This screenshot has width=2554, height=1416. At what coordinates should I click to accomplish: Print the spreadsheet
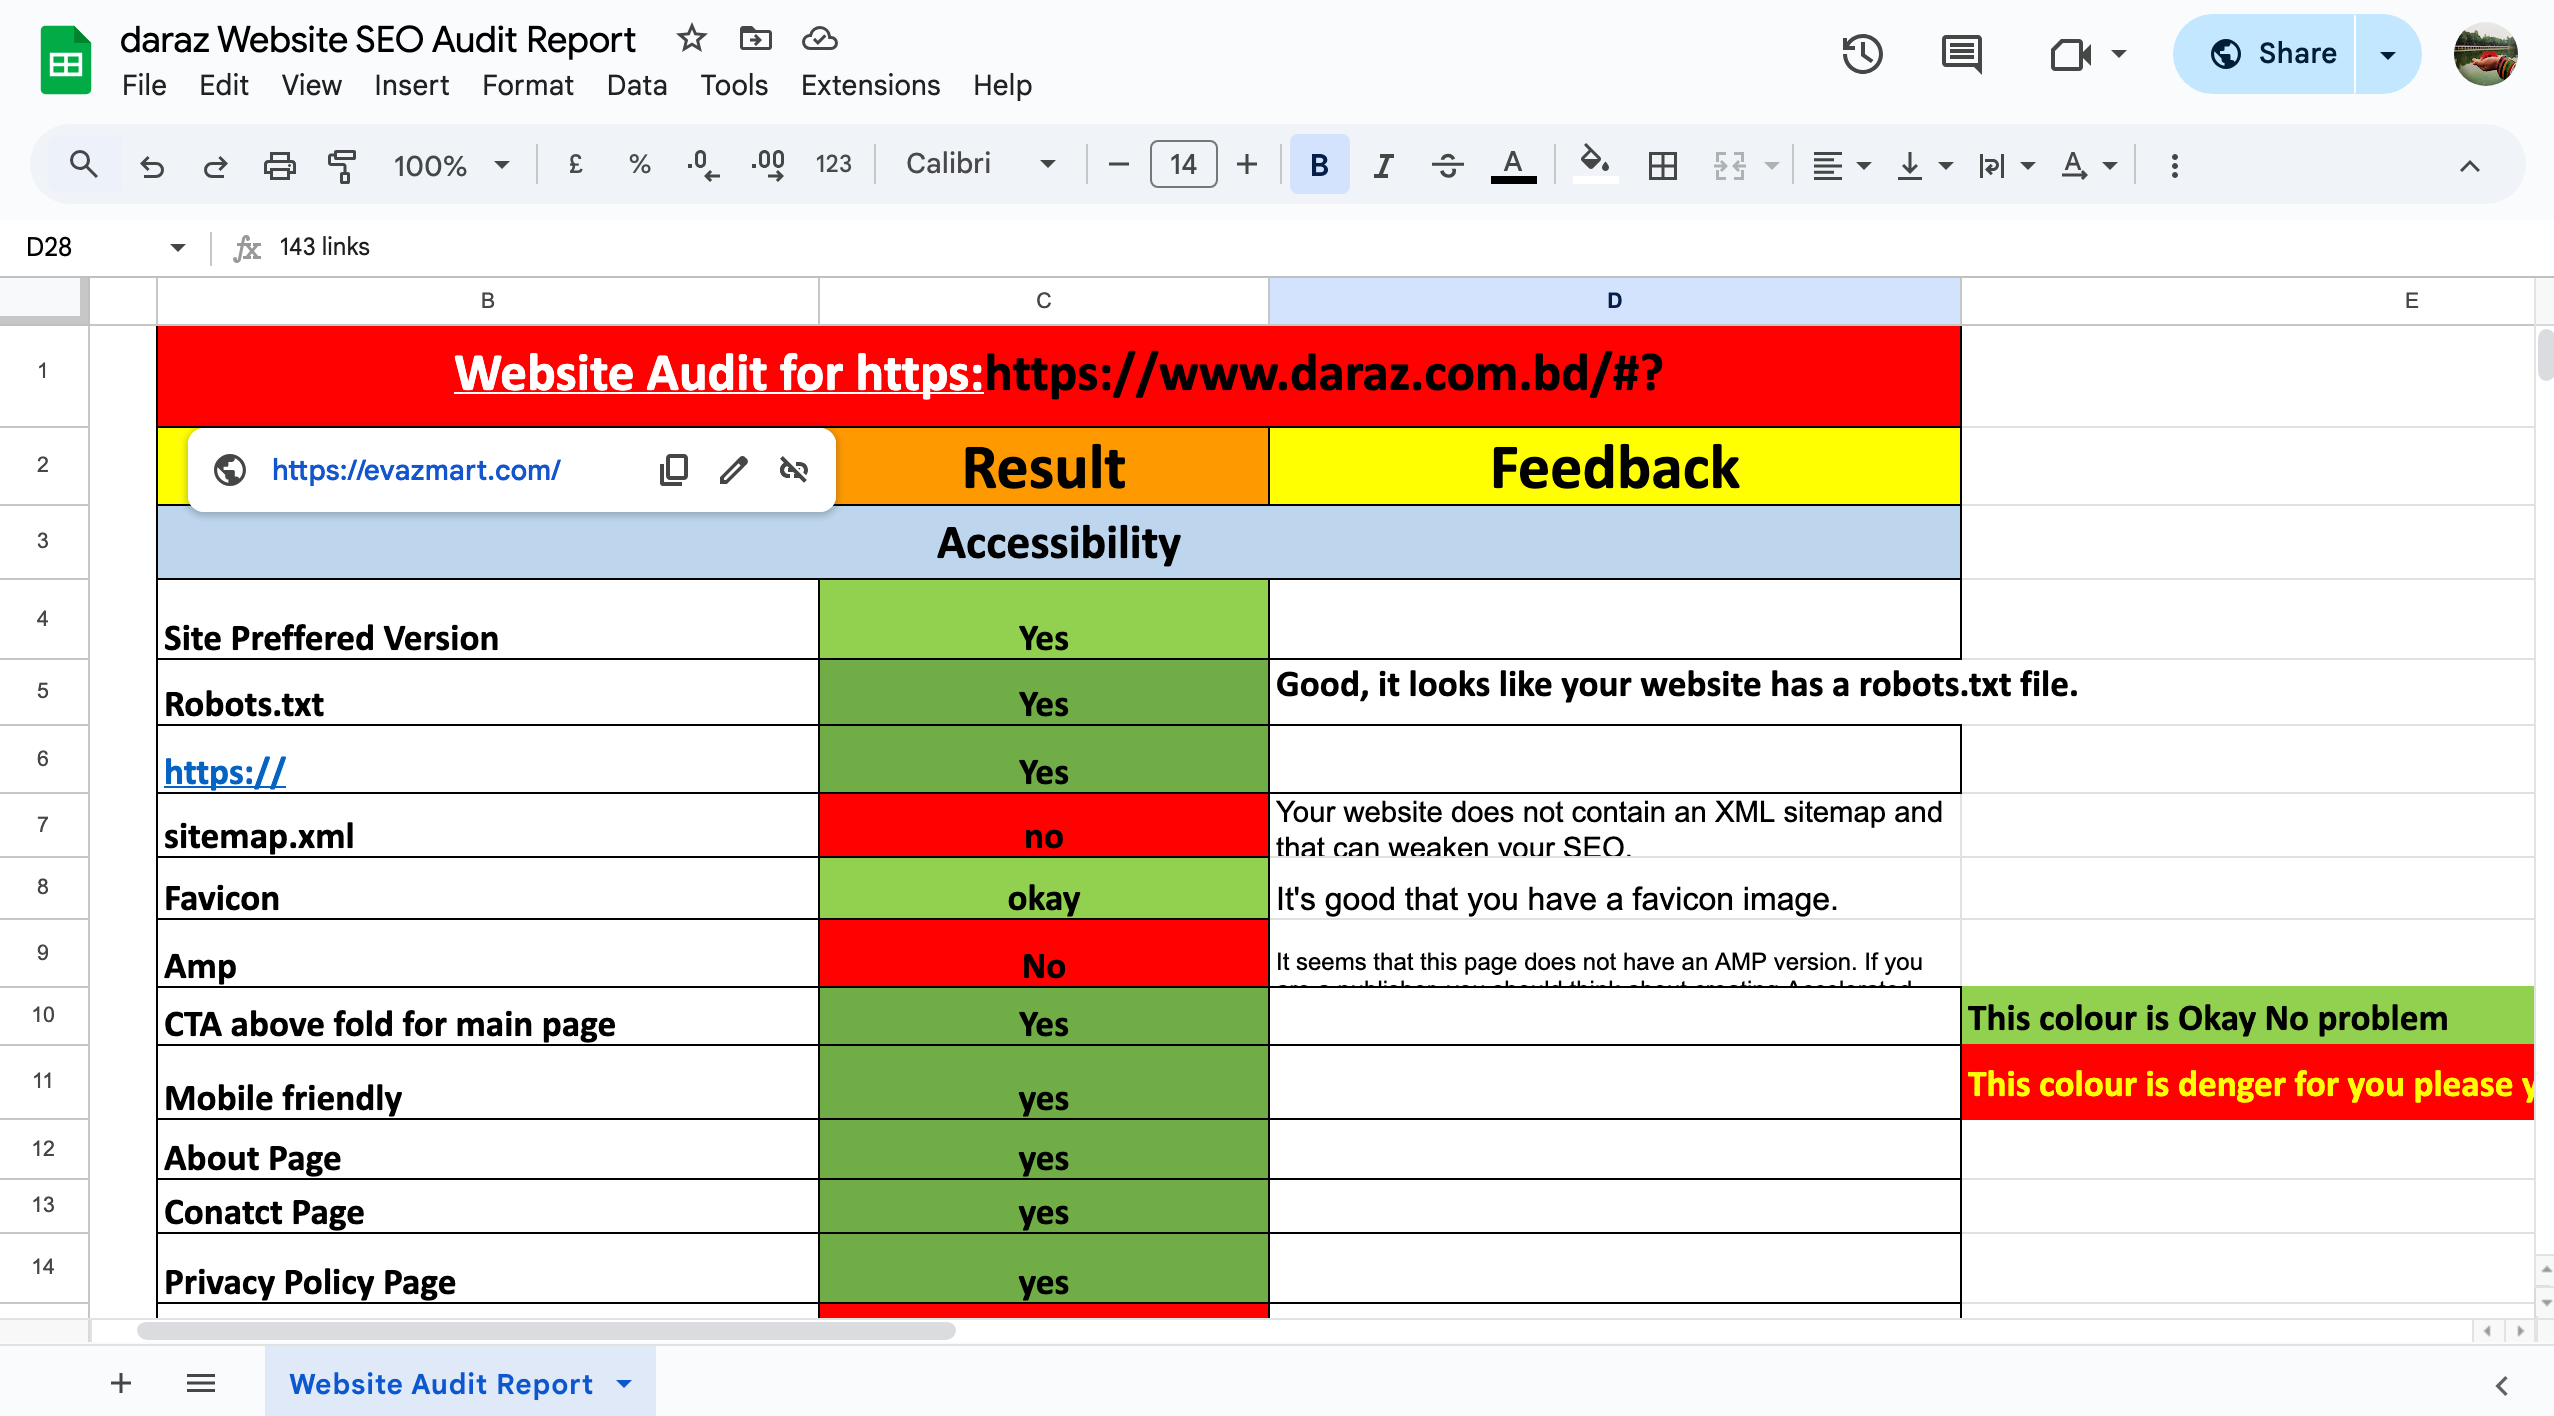[x=279, y=164]
